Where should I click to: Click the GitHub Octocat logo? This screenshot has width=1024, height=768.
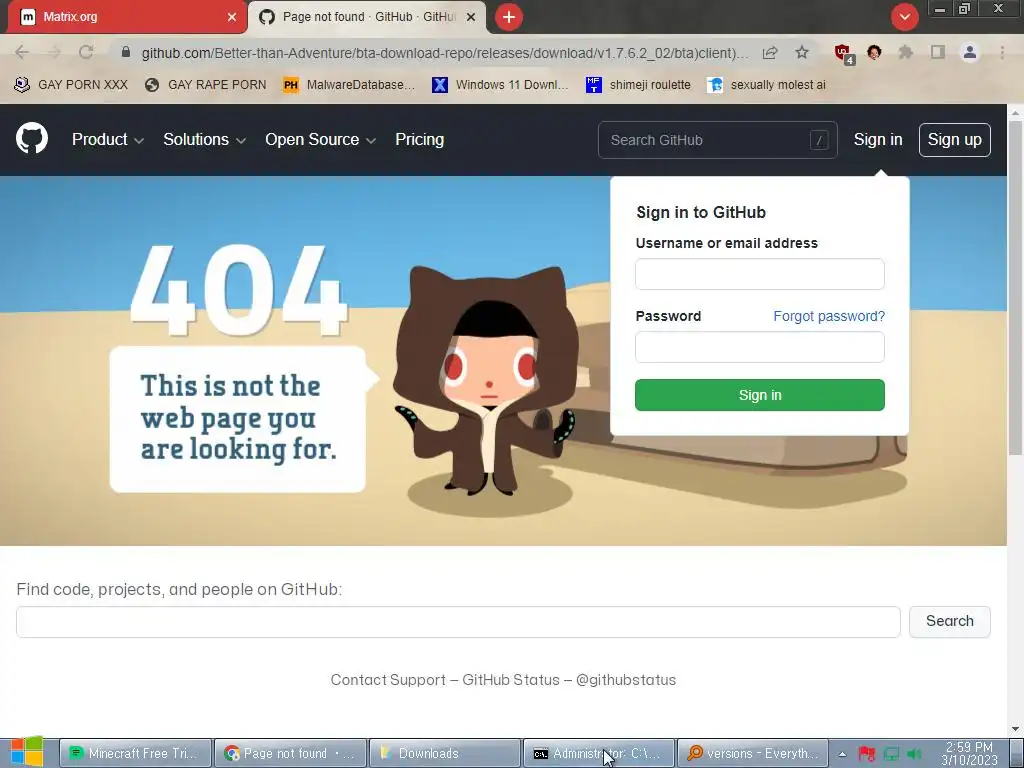pyautogui.click(x=32, y=138)
